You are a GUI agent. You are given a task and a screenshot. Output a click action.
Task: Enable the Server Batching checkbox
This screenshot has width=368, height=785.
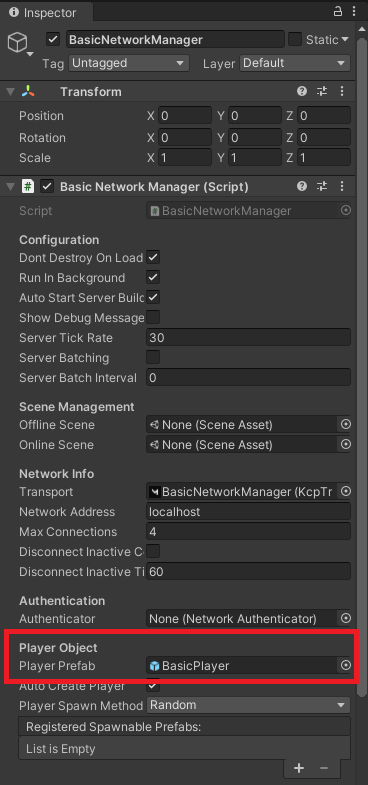[x=153, y=357]
